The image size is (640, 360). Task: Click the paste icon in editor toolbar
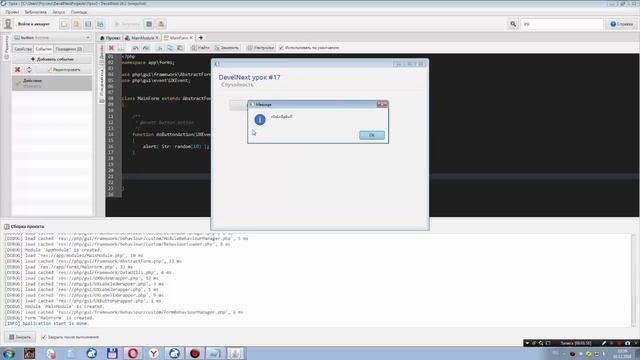pyautogui.click(x=180, y=48)
